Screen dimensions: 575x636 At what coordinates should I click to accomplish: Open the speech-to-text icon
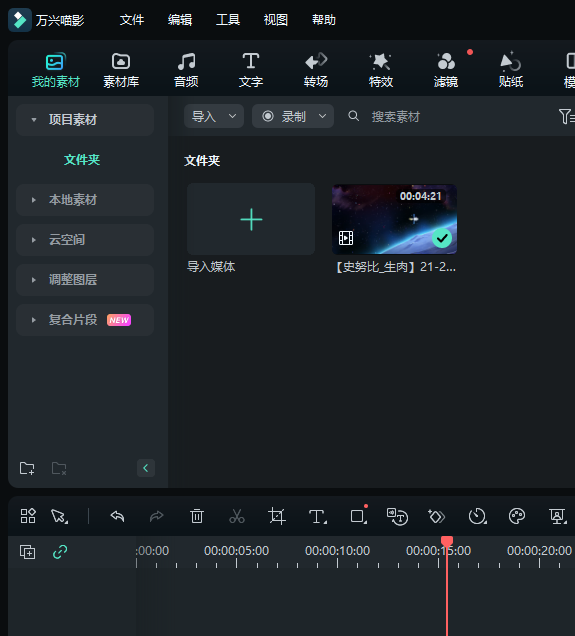click(x=397, y=516)
